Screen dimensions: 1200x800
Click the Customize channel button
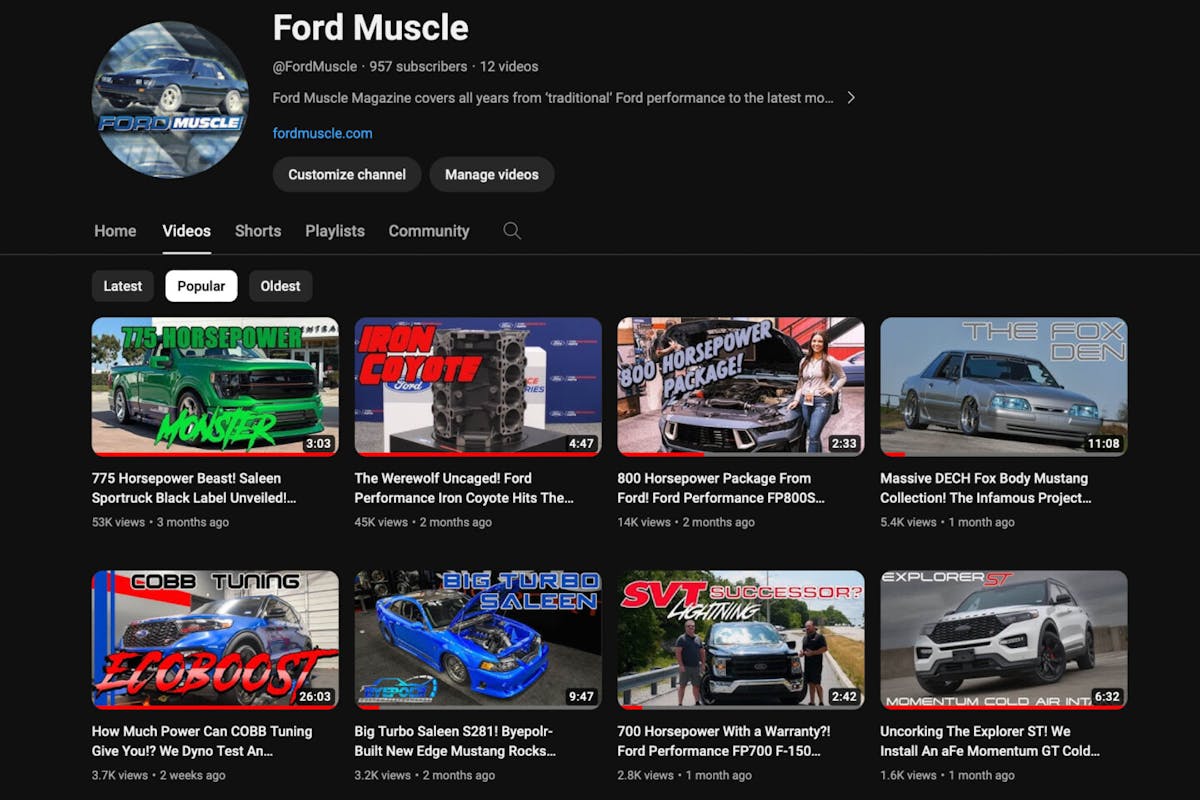[346, 174]
